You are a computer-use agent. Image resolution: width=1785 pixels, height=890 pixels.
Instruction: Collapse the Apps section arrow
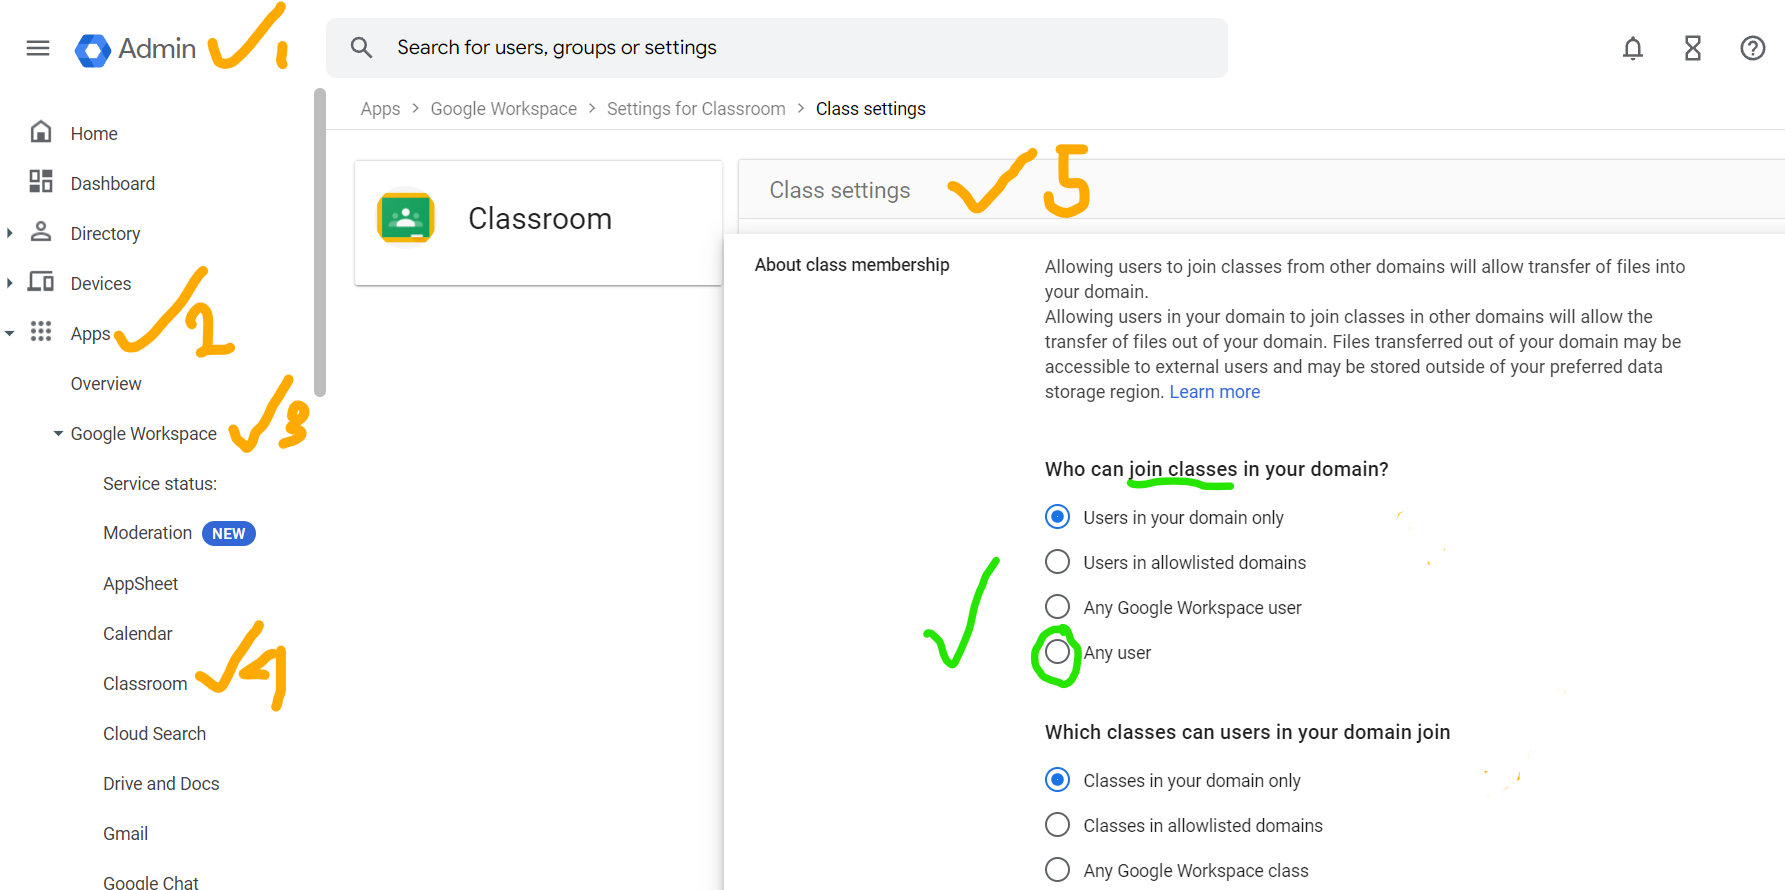click(10, 333)
